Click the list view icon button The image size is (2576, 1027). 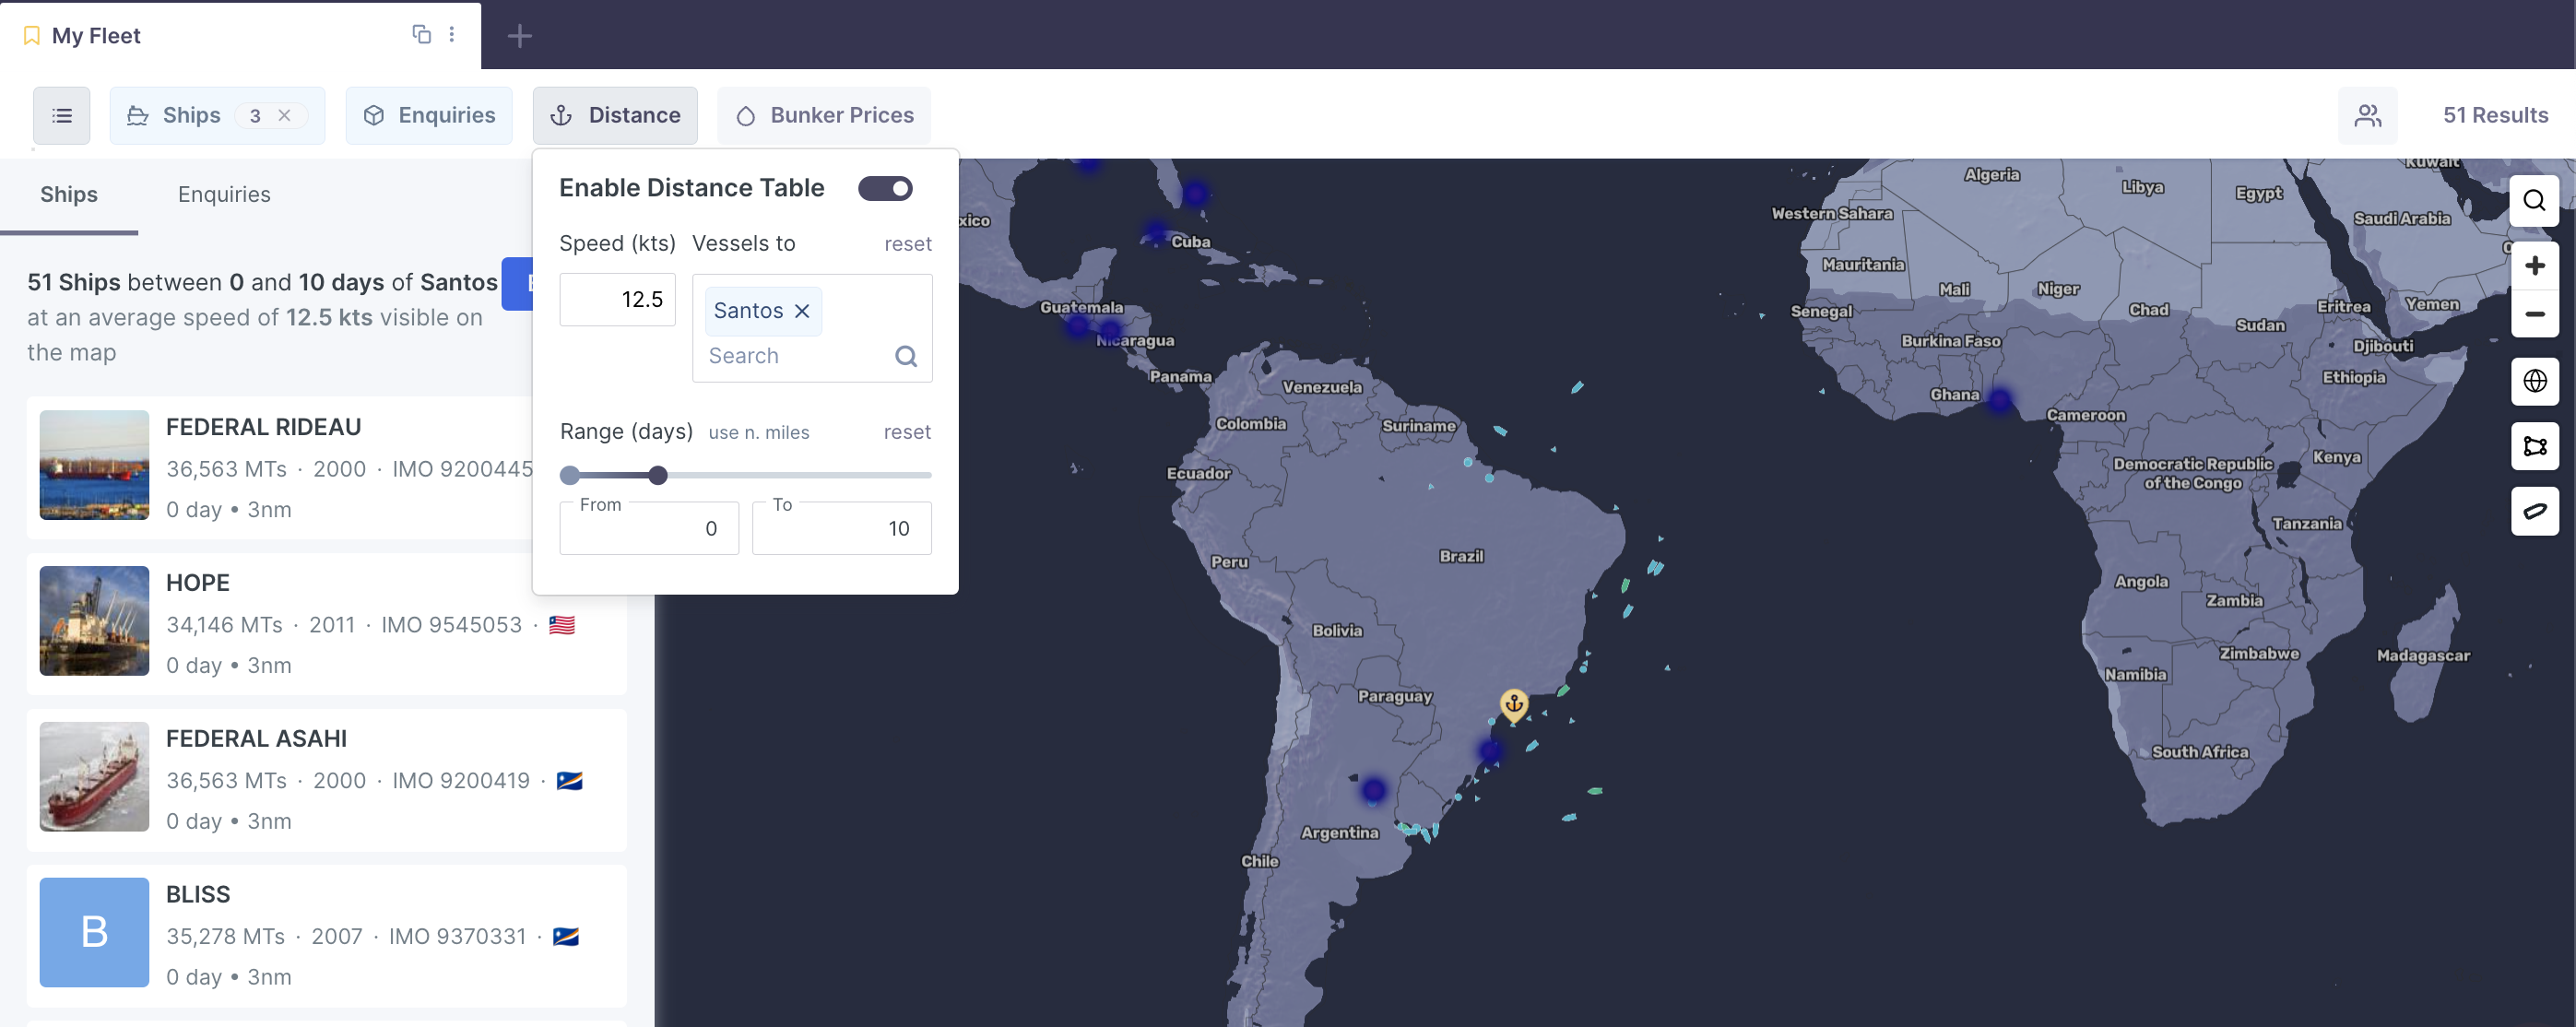point(62,116)
